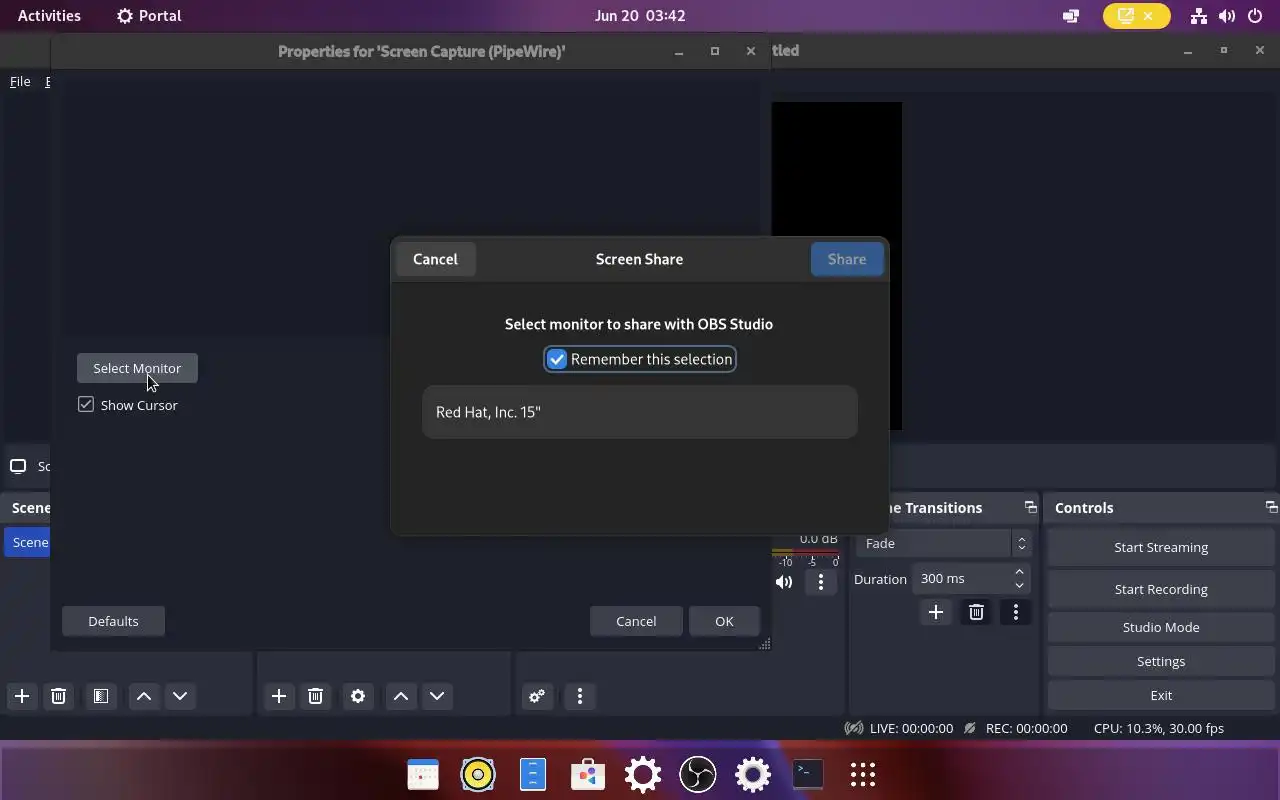Increase Duration with the spinner up arrow
The width and height of the screenshot is (1280, 800).
tap(1019, 572)
